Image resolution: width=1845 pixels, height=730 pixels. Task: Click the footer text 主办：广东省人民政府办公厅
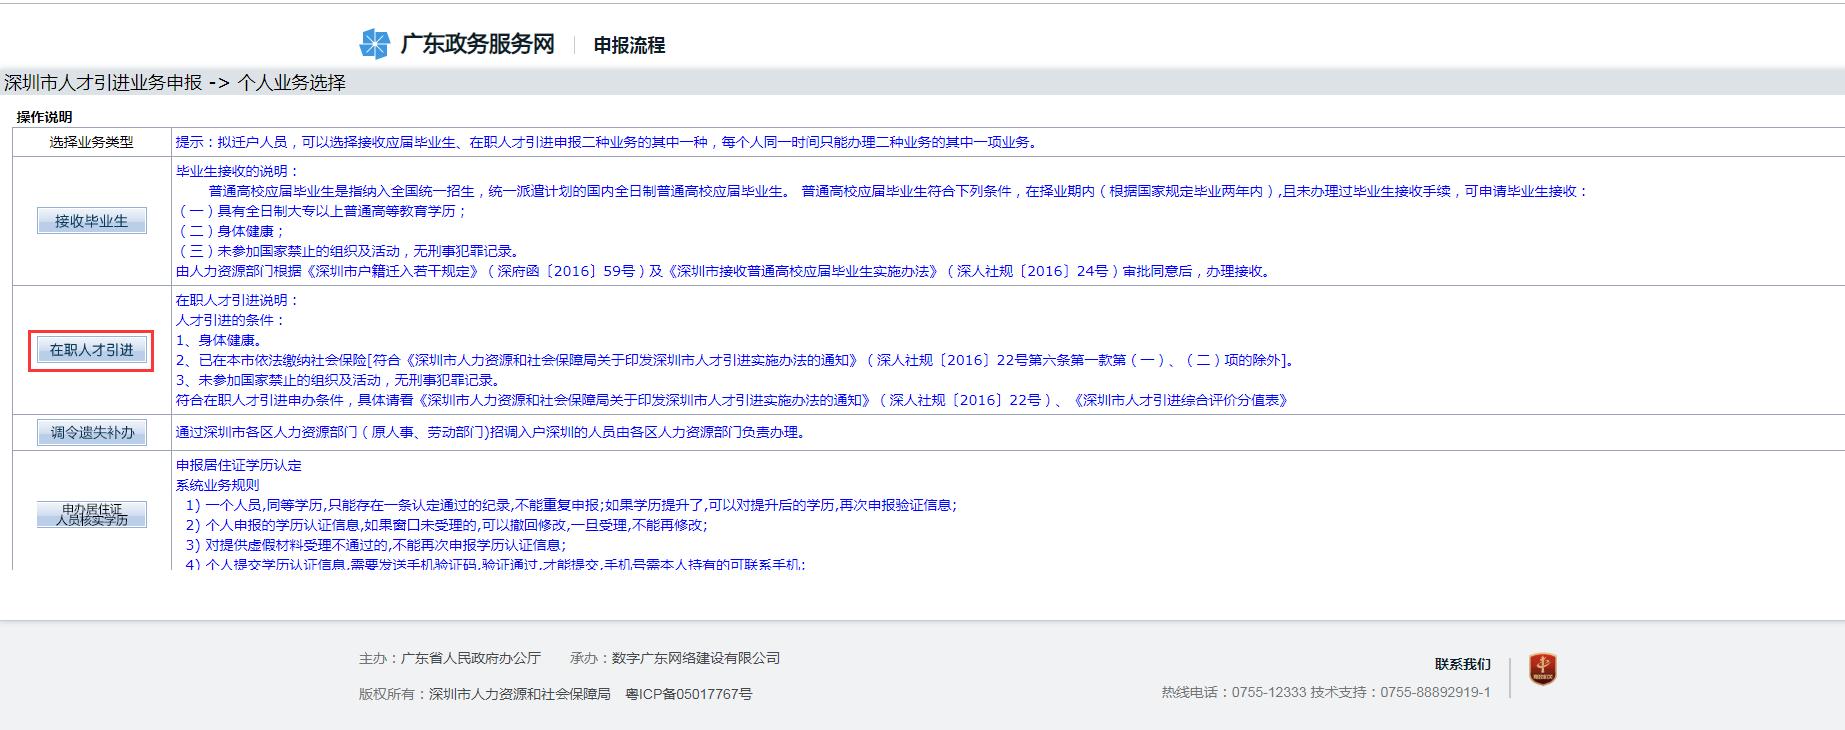pyautogui.click(x=450, y=658)
